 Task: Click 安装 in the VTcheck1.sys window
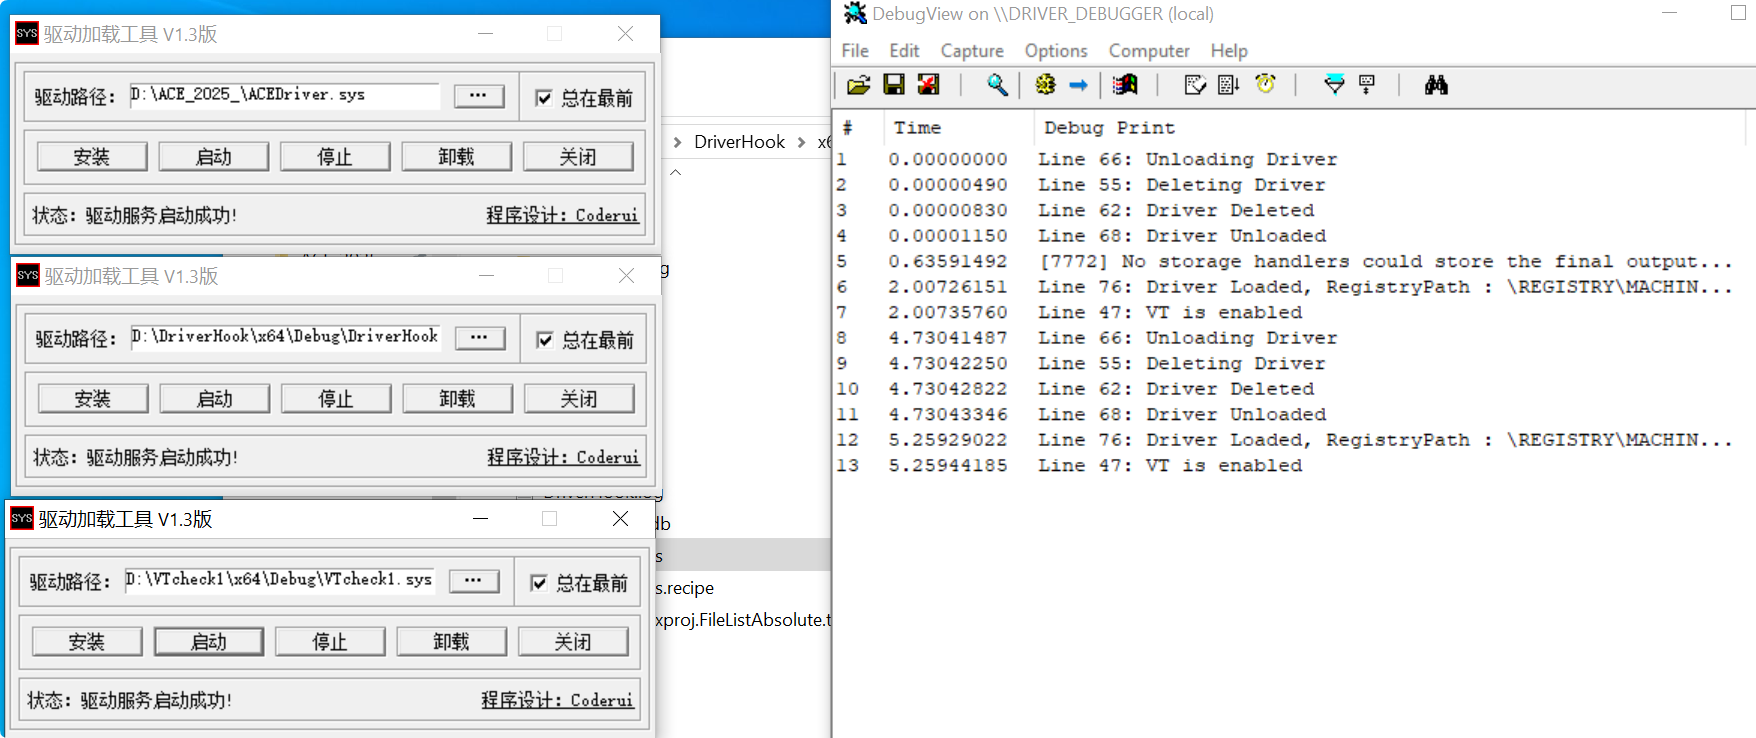pyautogui.click(x=87, y=642)
